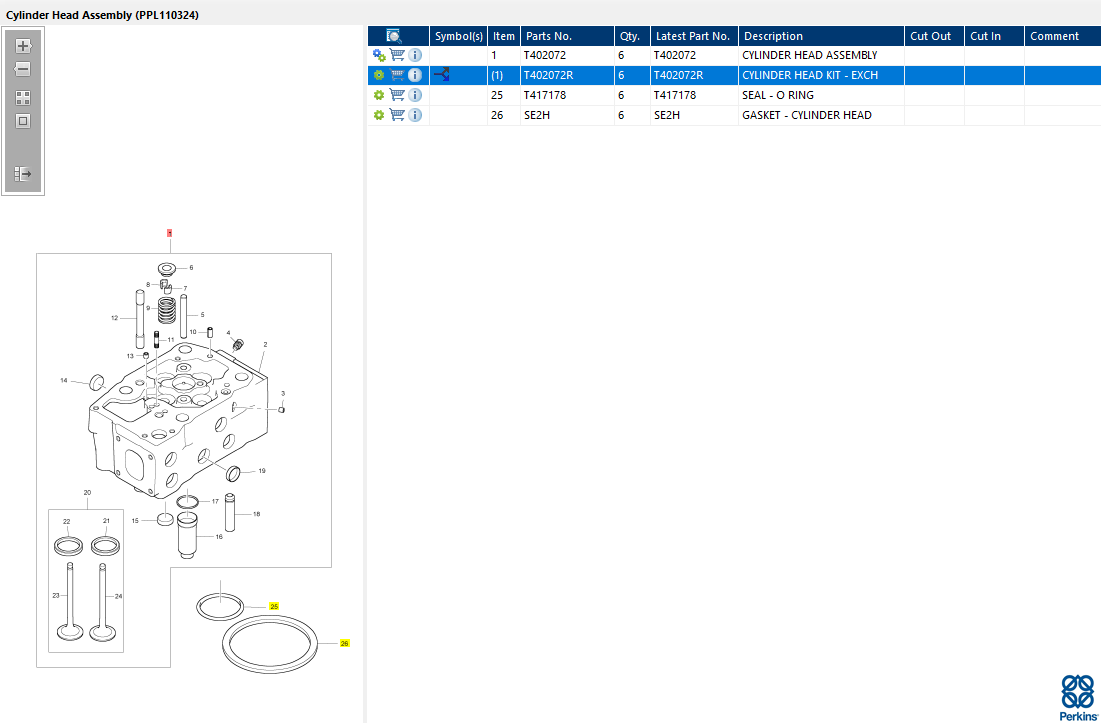Image resolution: width=1101 pixels, height=723 pixels.
Task: Click callout 9 beside the valve spring
Action: click(147, 307)
